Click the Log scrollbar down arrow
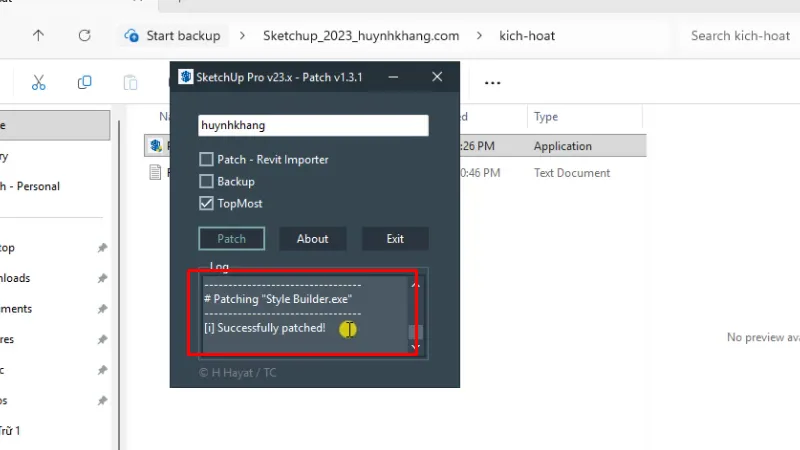 coord(415,346)
